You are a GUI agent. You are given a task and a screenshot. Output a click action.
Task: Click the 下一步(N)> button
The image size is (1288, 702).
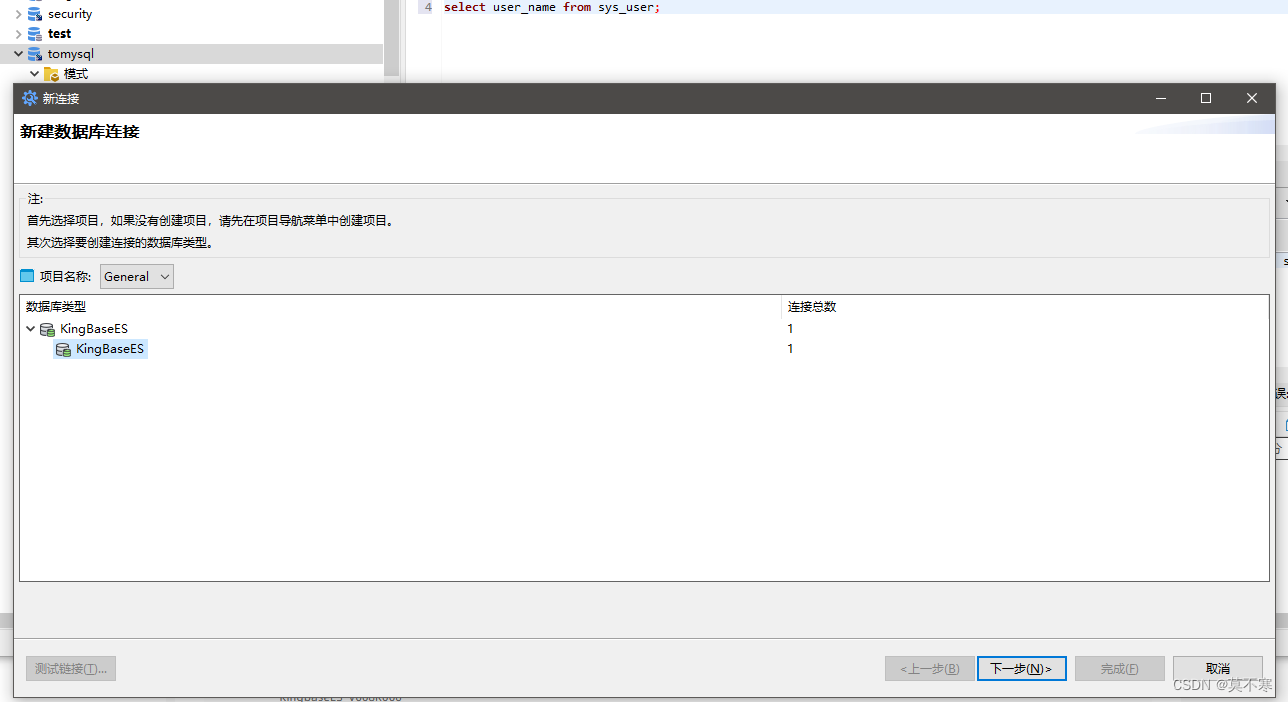pos(1021,669)
